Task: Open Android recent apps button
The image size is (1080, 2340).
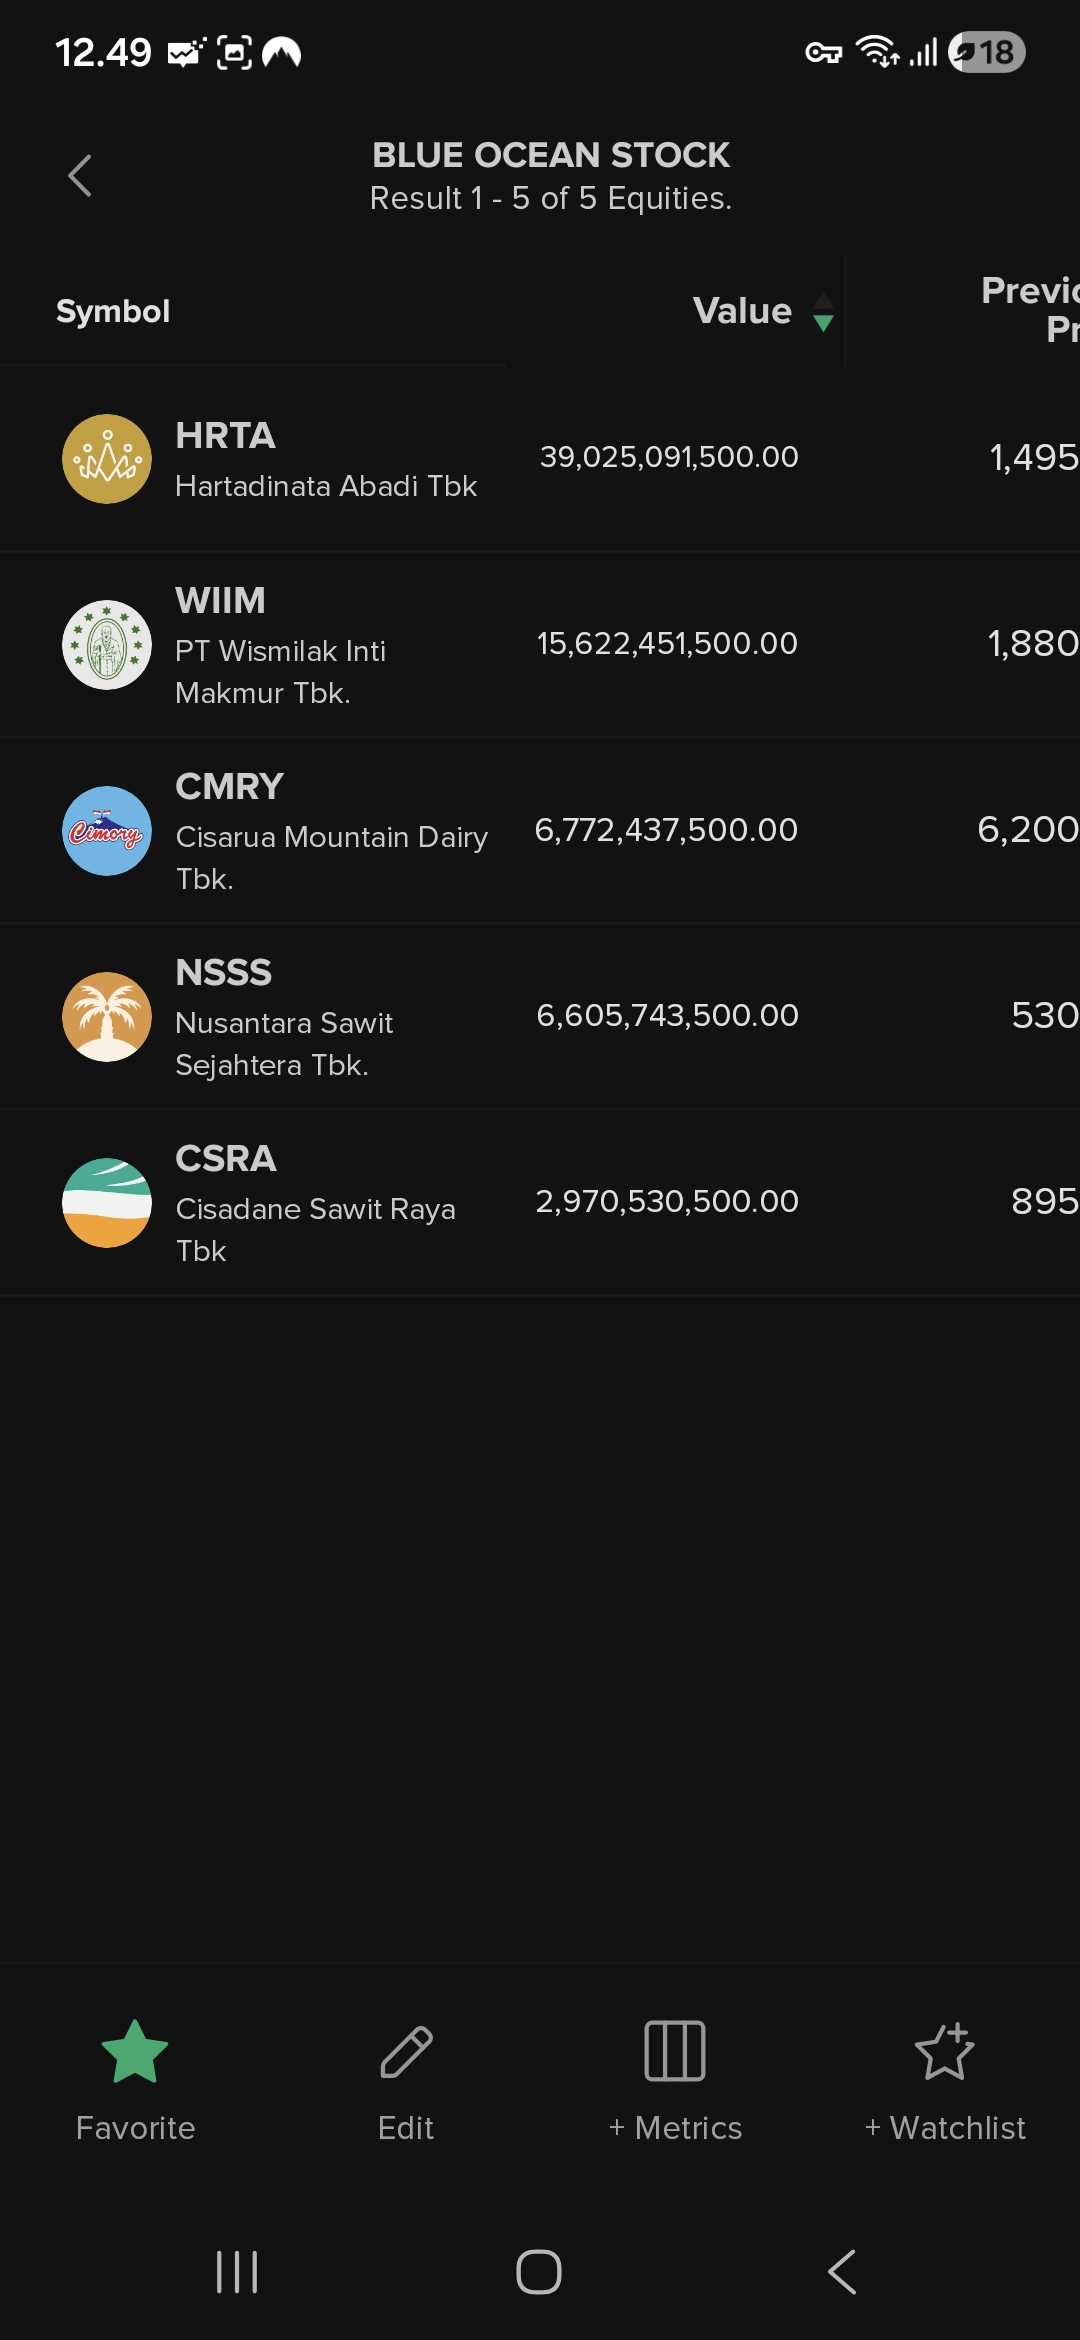Action: [x=237, y=2272]
